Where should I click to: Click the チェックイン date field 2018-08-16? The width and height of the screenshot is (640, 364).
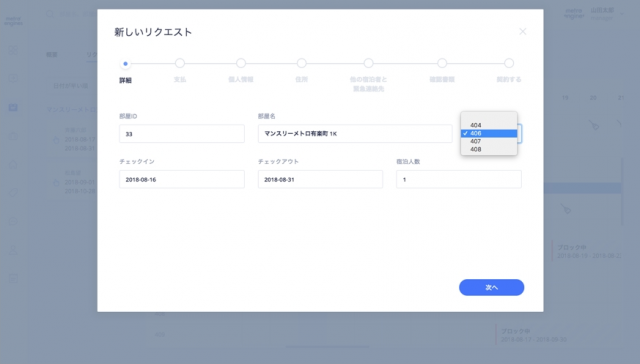tap(182, 180)
